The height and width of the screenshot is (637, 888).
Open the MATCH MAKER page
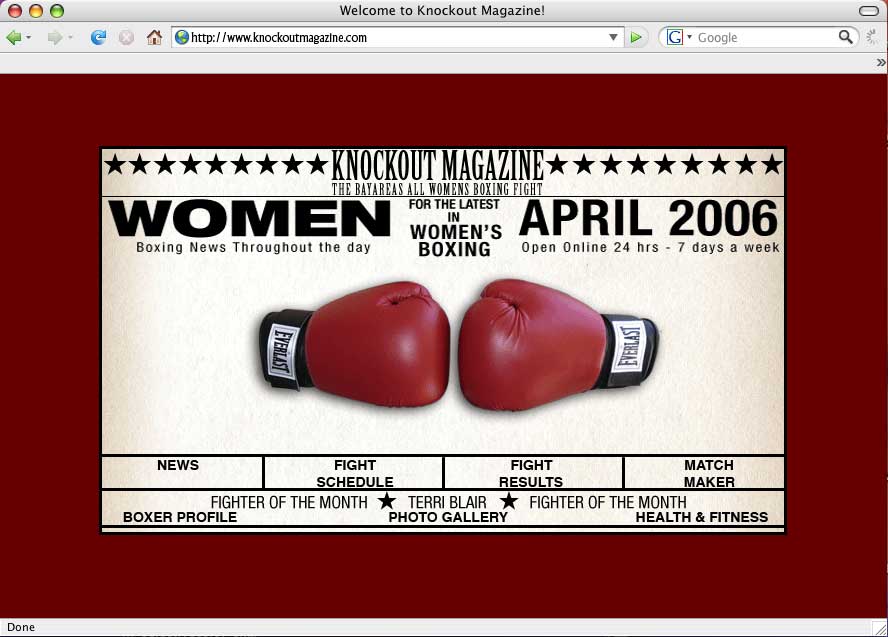(x=708, y=473)
